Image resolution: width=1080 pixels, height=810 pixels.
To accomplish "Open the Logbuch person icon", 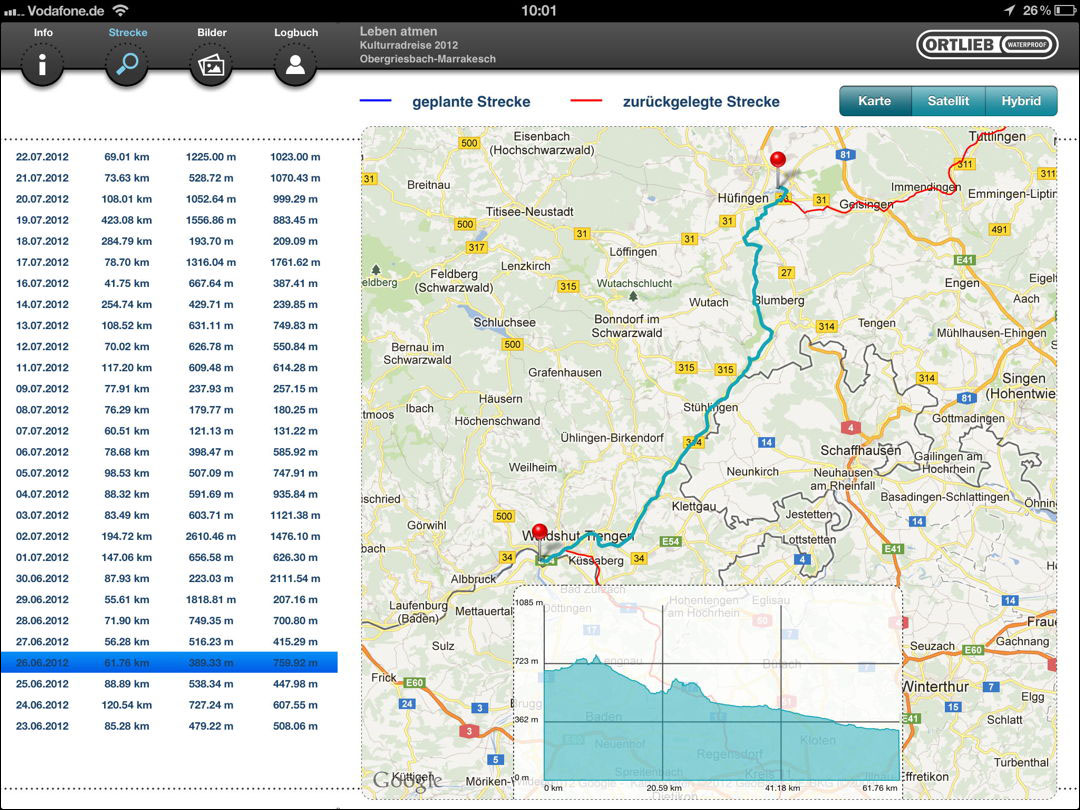I will pos(295,65).
